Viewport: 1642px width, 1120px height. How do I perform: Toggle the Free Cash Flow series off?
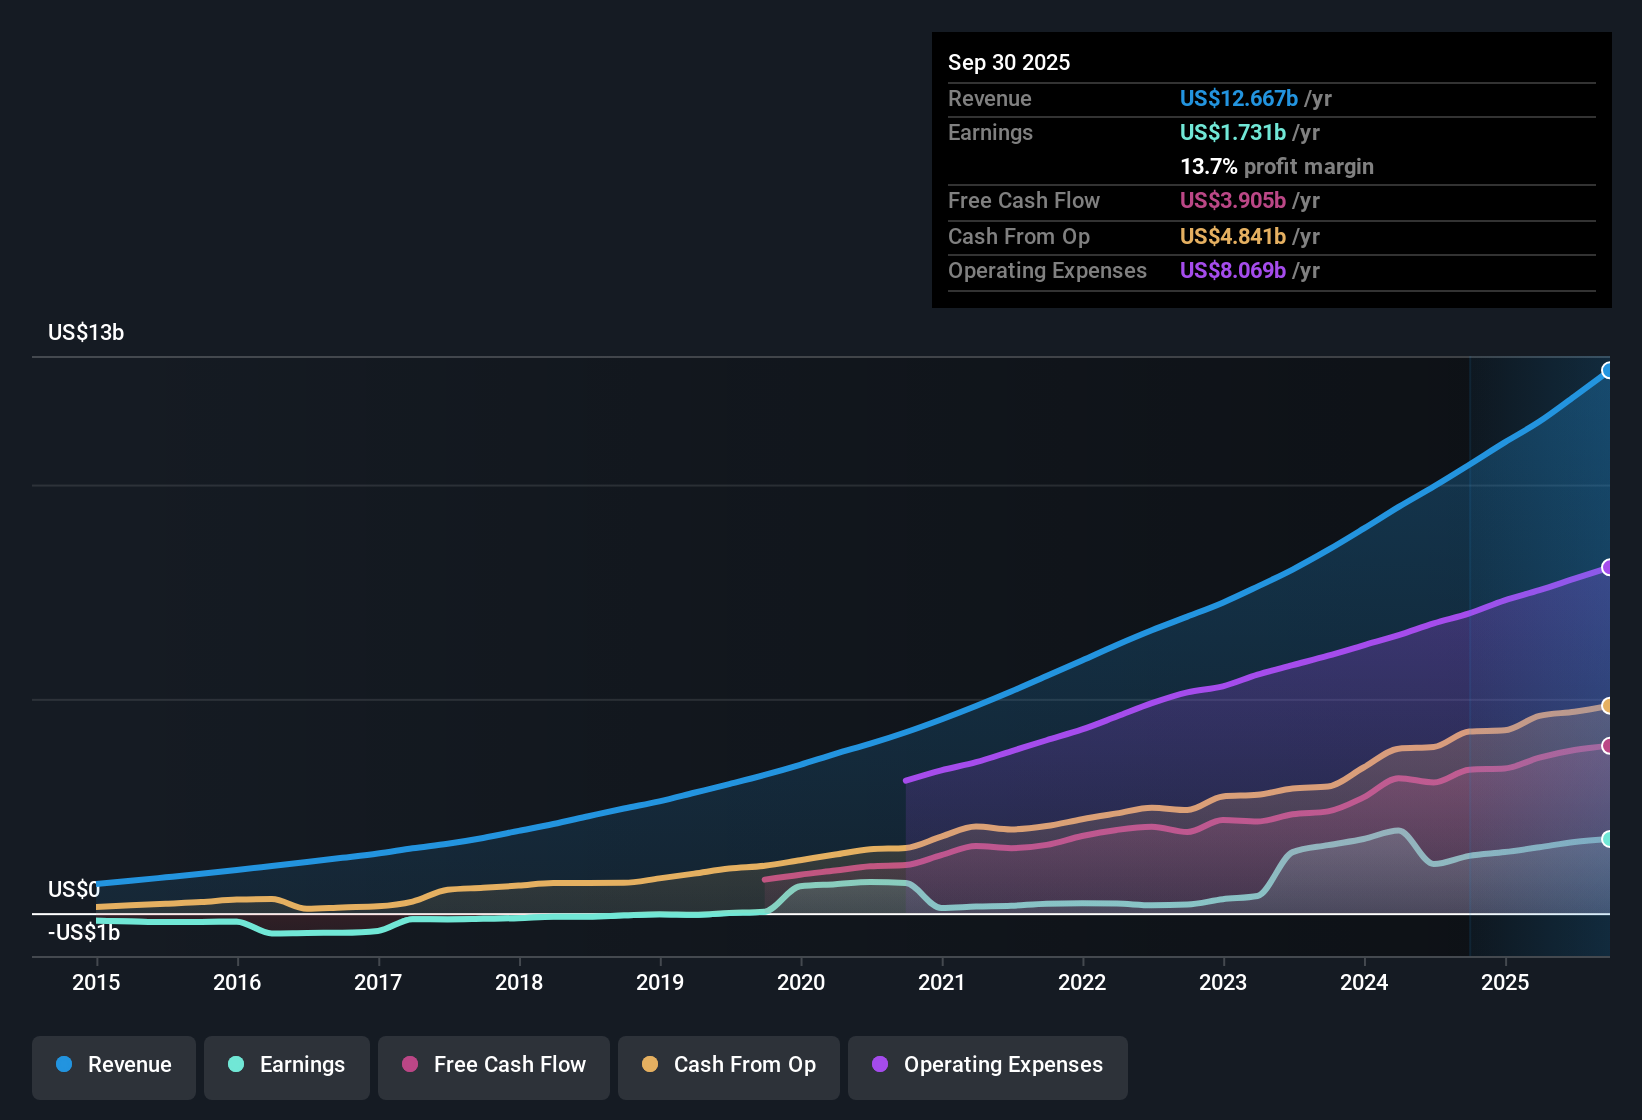493,1065
